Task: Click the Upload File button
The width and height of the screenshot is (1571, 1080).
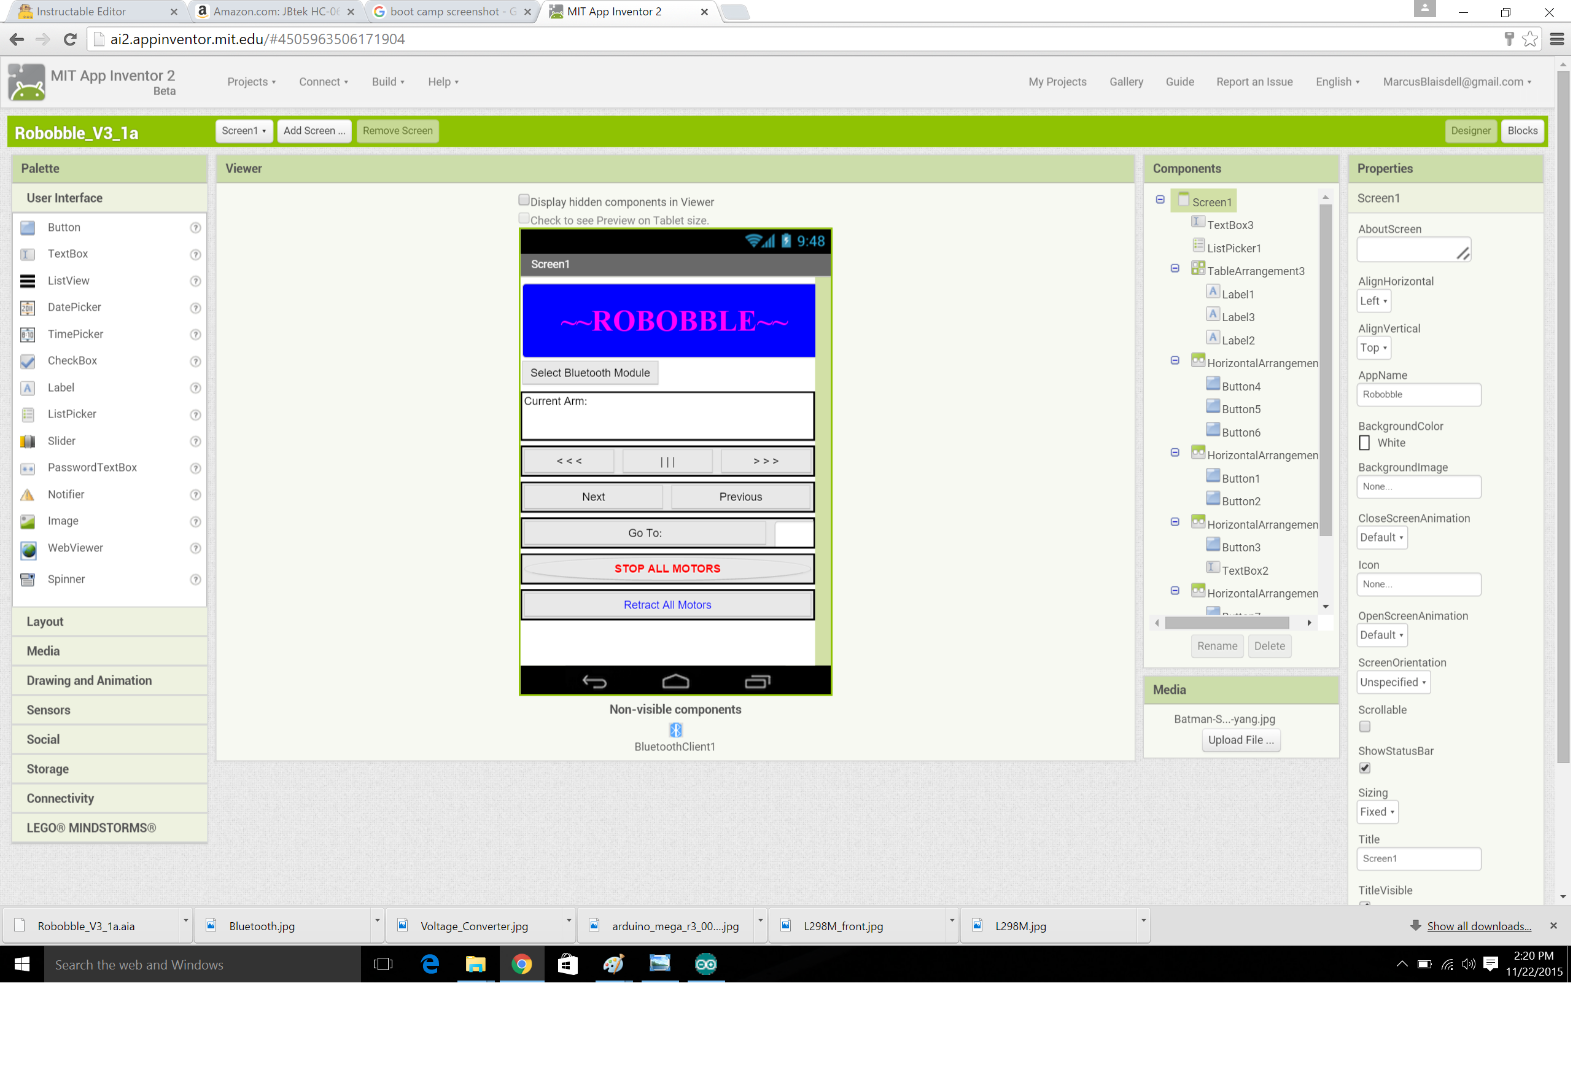Action: (x=1241, y=740)
